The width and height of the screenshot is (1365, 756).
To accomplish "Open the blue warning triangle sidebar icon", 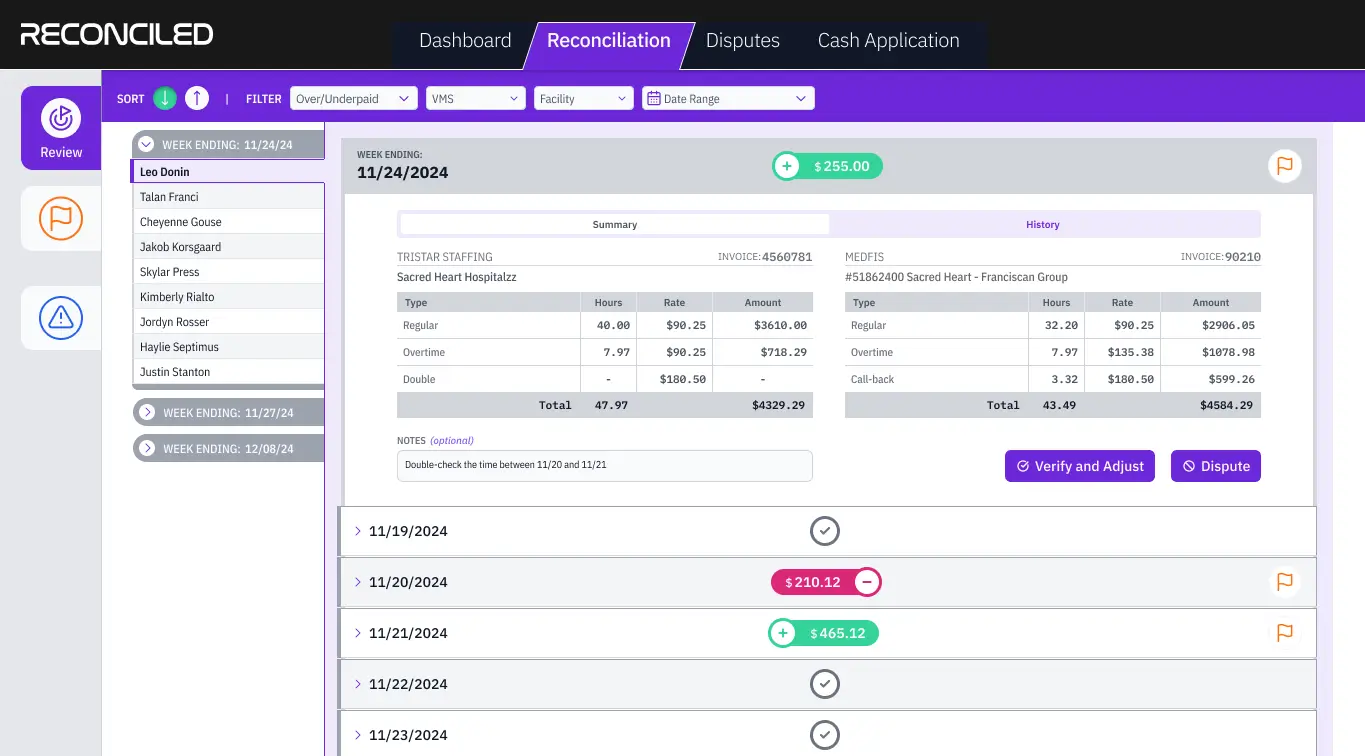I will pyautogui.click(x=61, y=318).
